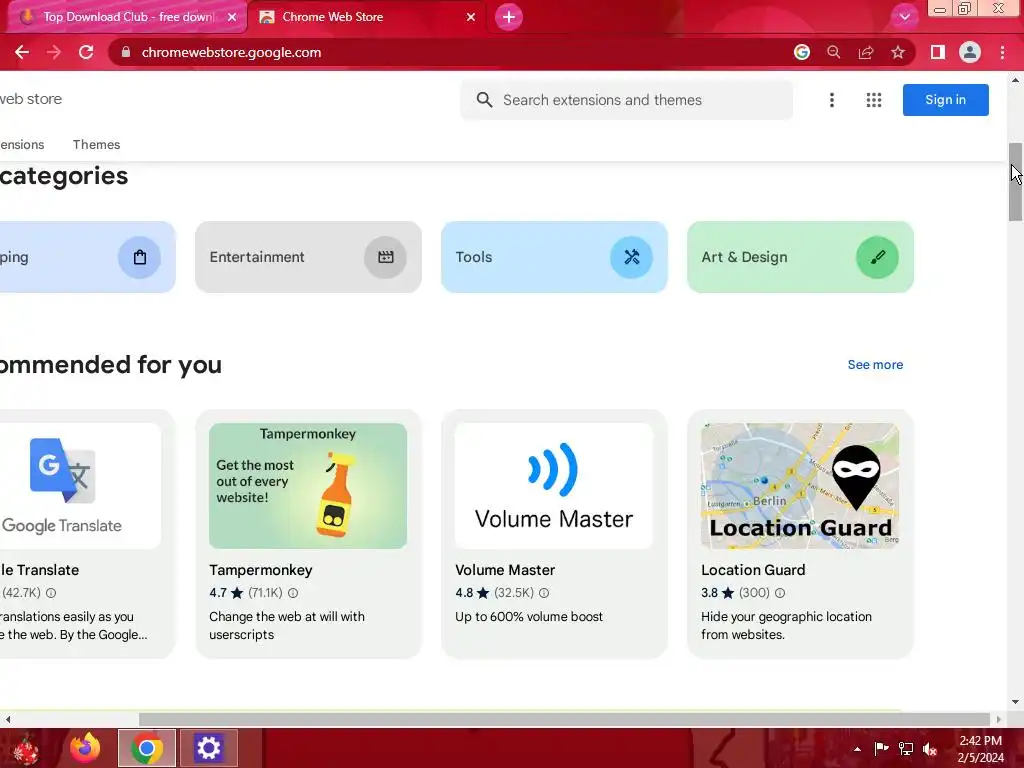Open the Google Translate thumbnail
The image size is (1024, 768).
point(80,486)
